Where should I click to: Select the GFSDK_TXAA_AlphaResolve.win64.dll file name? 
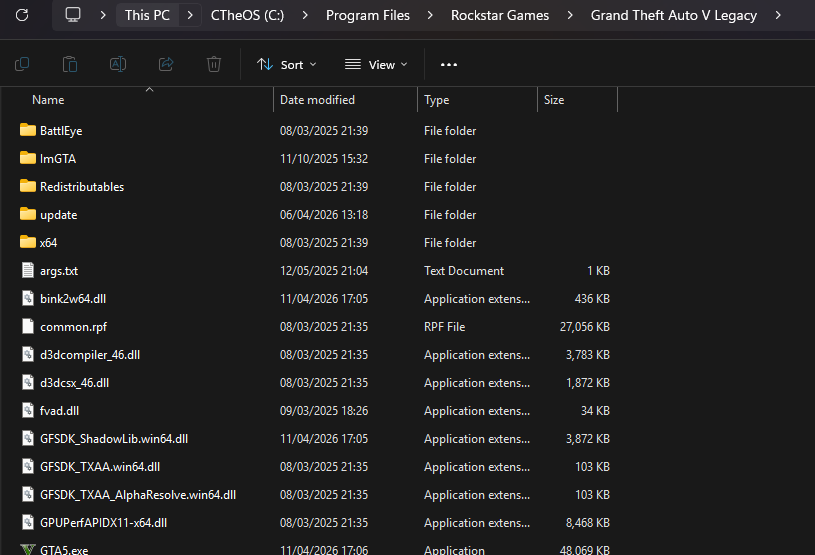[x=138, y=495]
